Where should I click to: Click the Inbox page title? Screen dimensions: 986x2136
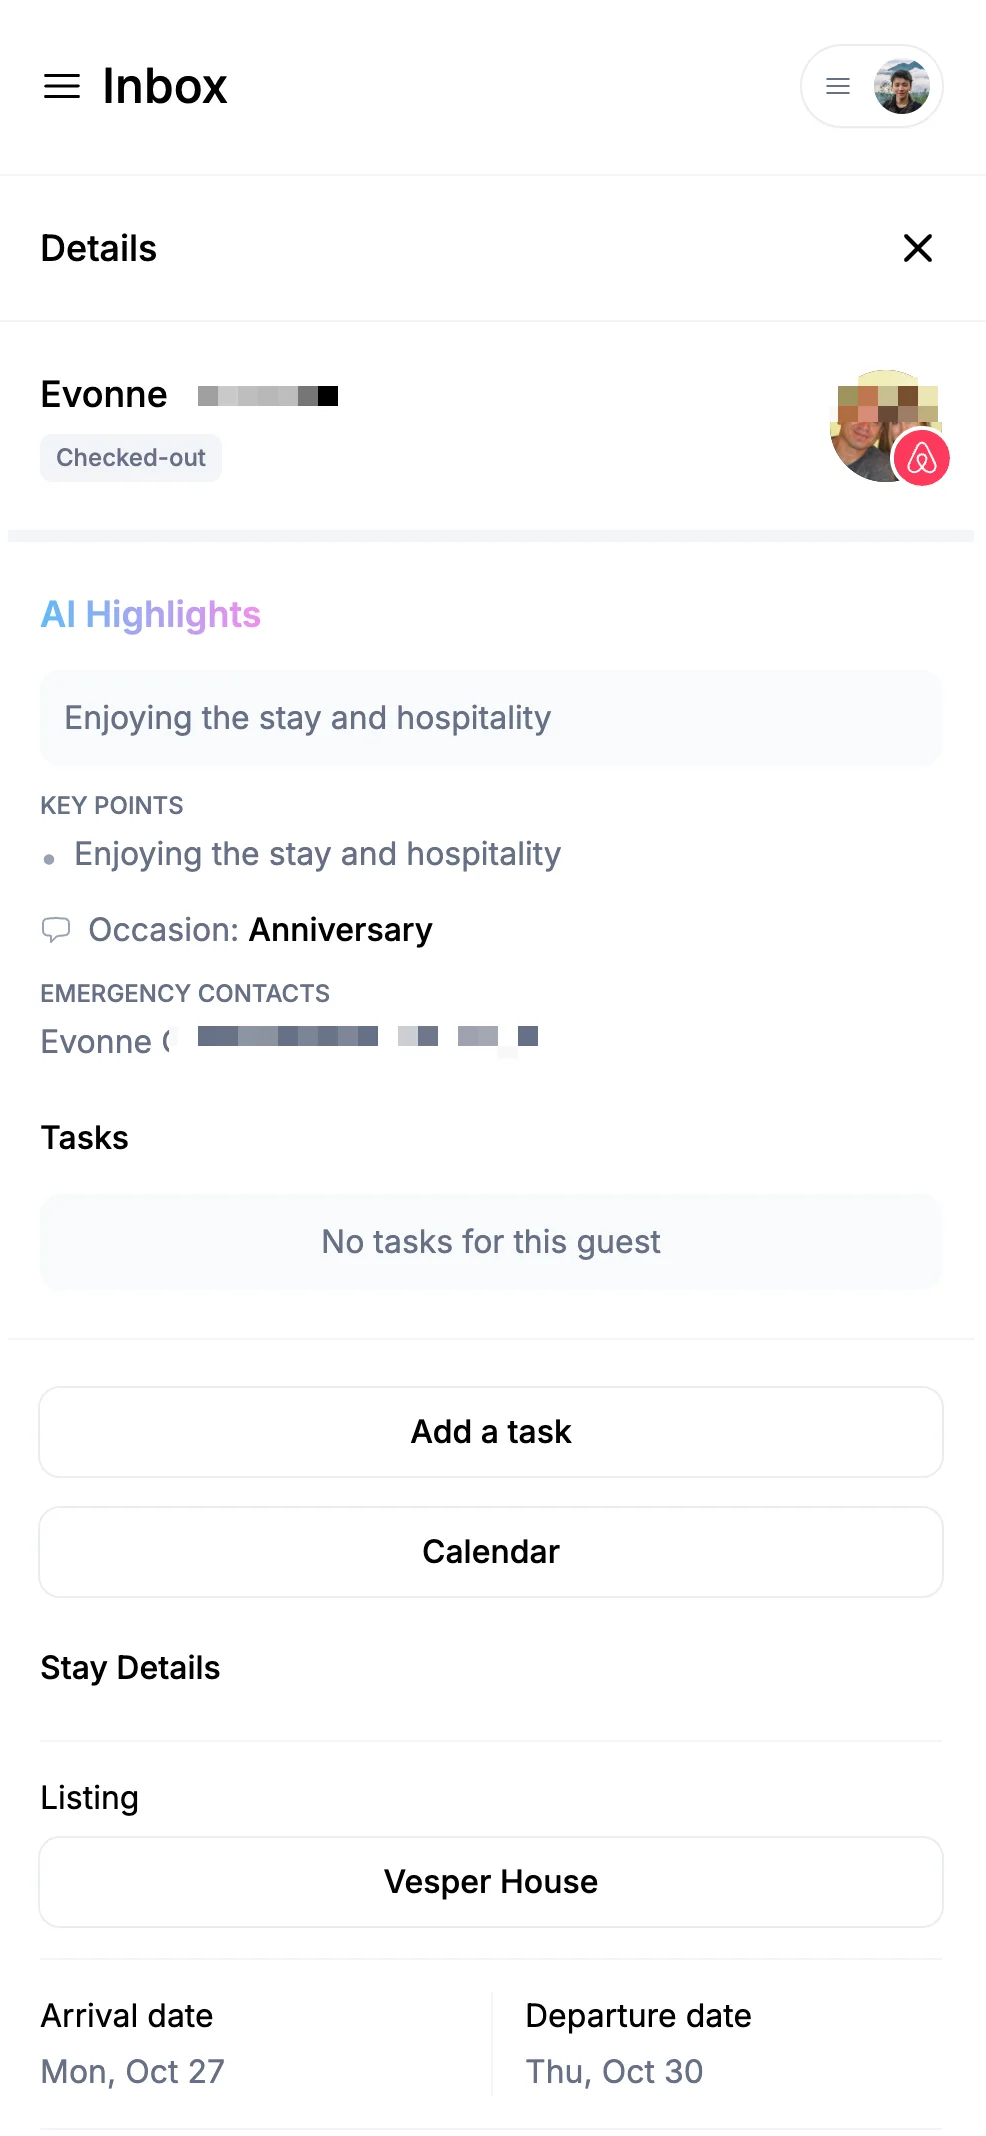click(165, 86)
